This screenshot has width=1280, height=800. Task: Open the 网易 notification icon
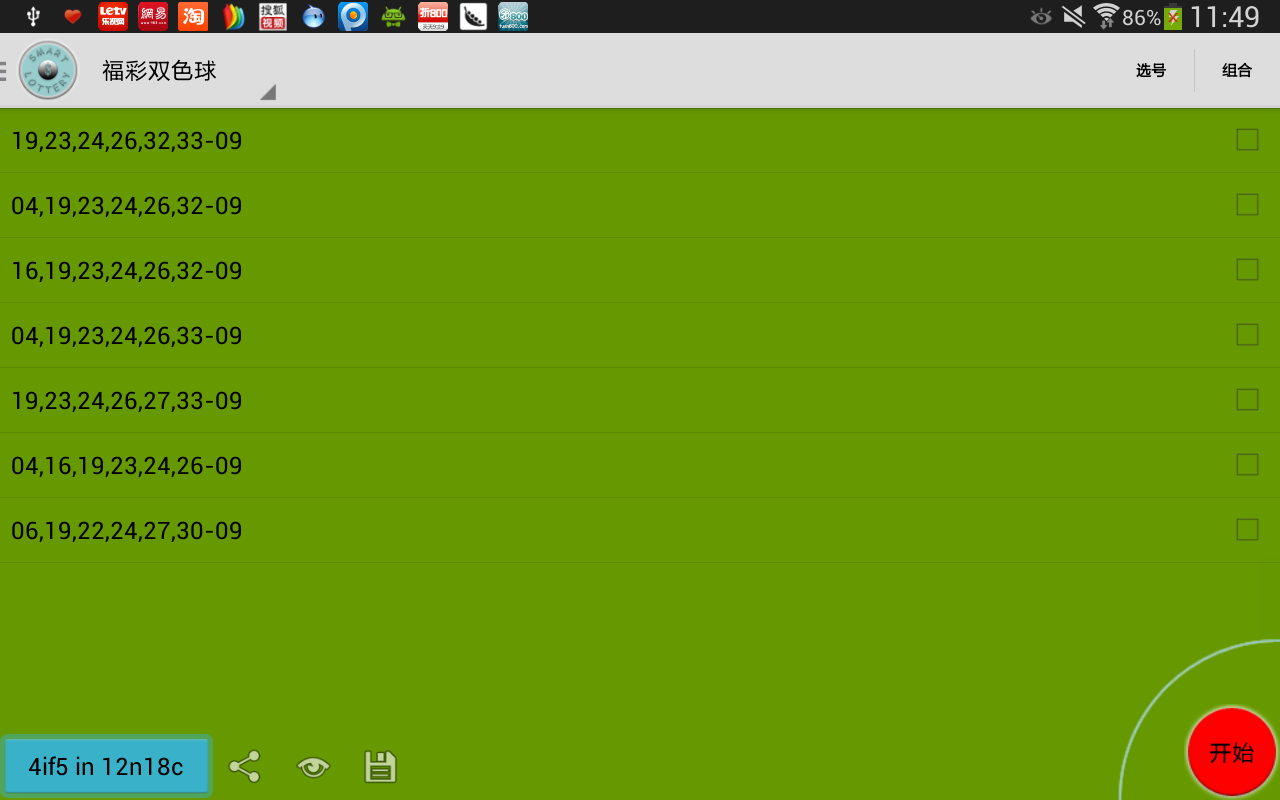[x=153, y=16]
